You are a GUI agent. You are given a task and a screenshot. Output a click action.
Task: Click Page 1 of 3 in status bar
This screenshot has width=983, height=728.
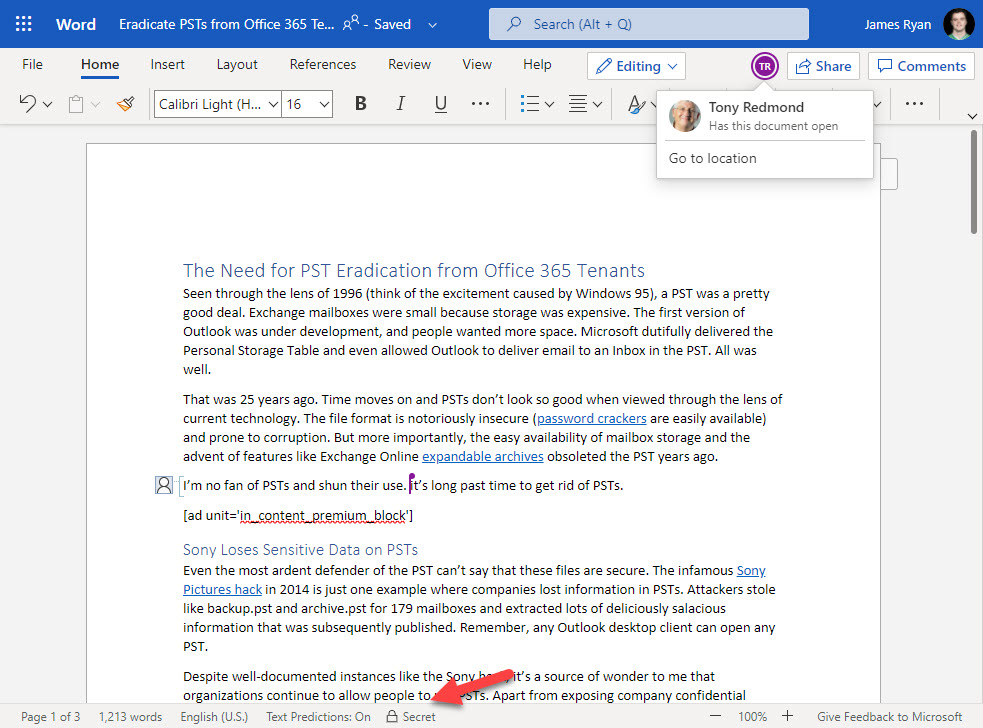[51, 717]
